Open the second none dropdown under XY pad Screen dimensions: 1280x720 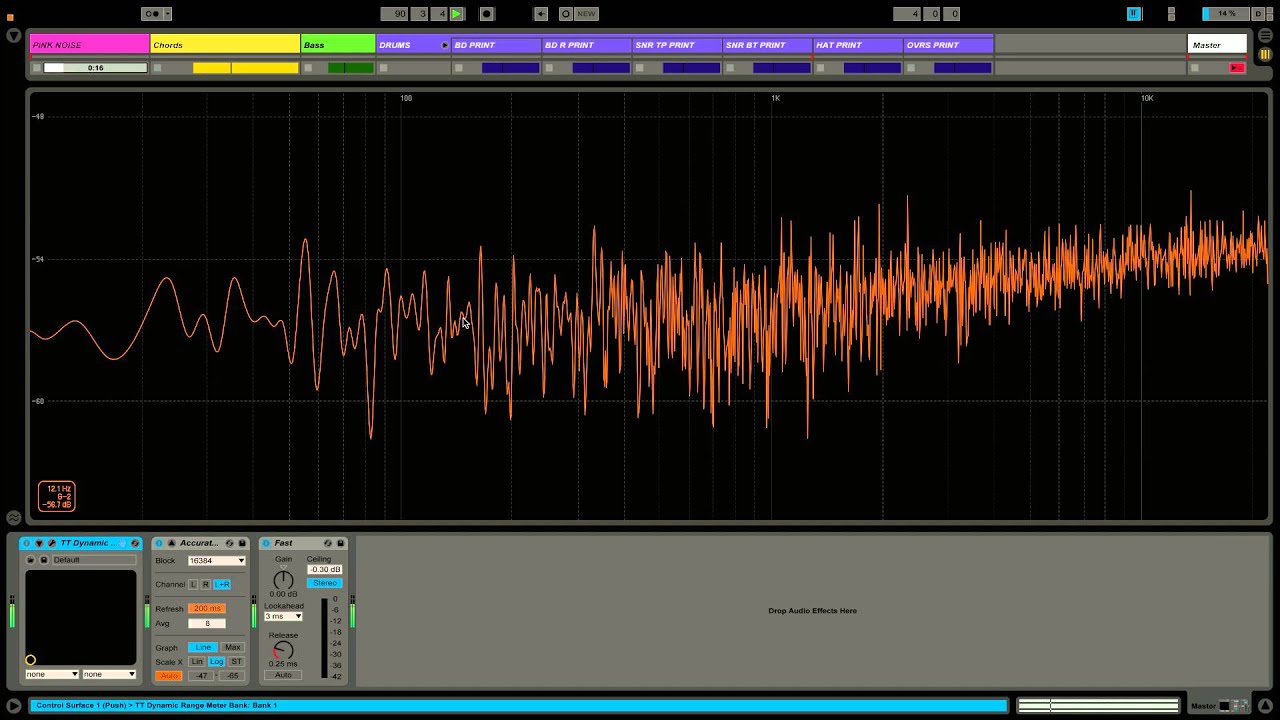click(x=109, y=674)
